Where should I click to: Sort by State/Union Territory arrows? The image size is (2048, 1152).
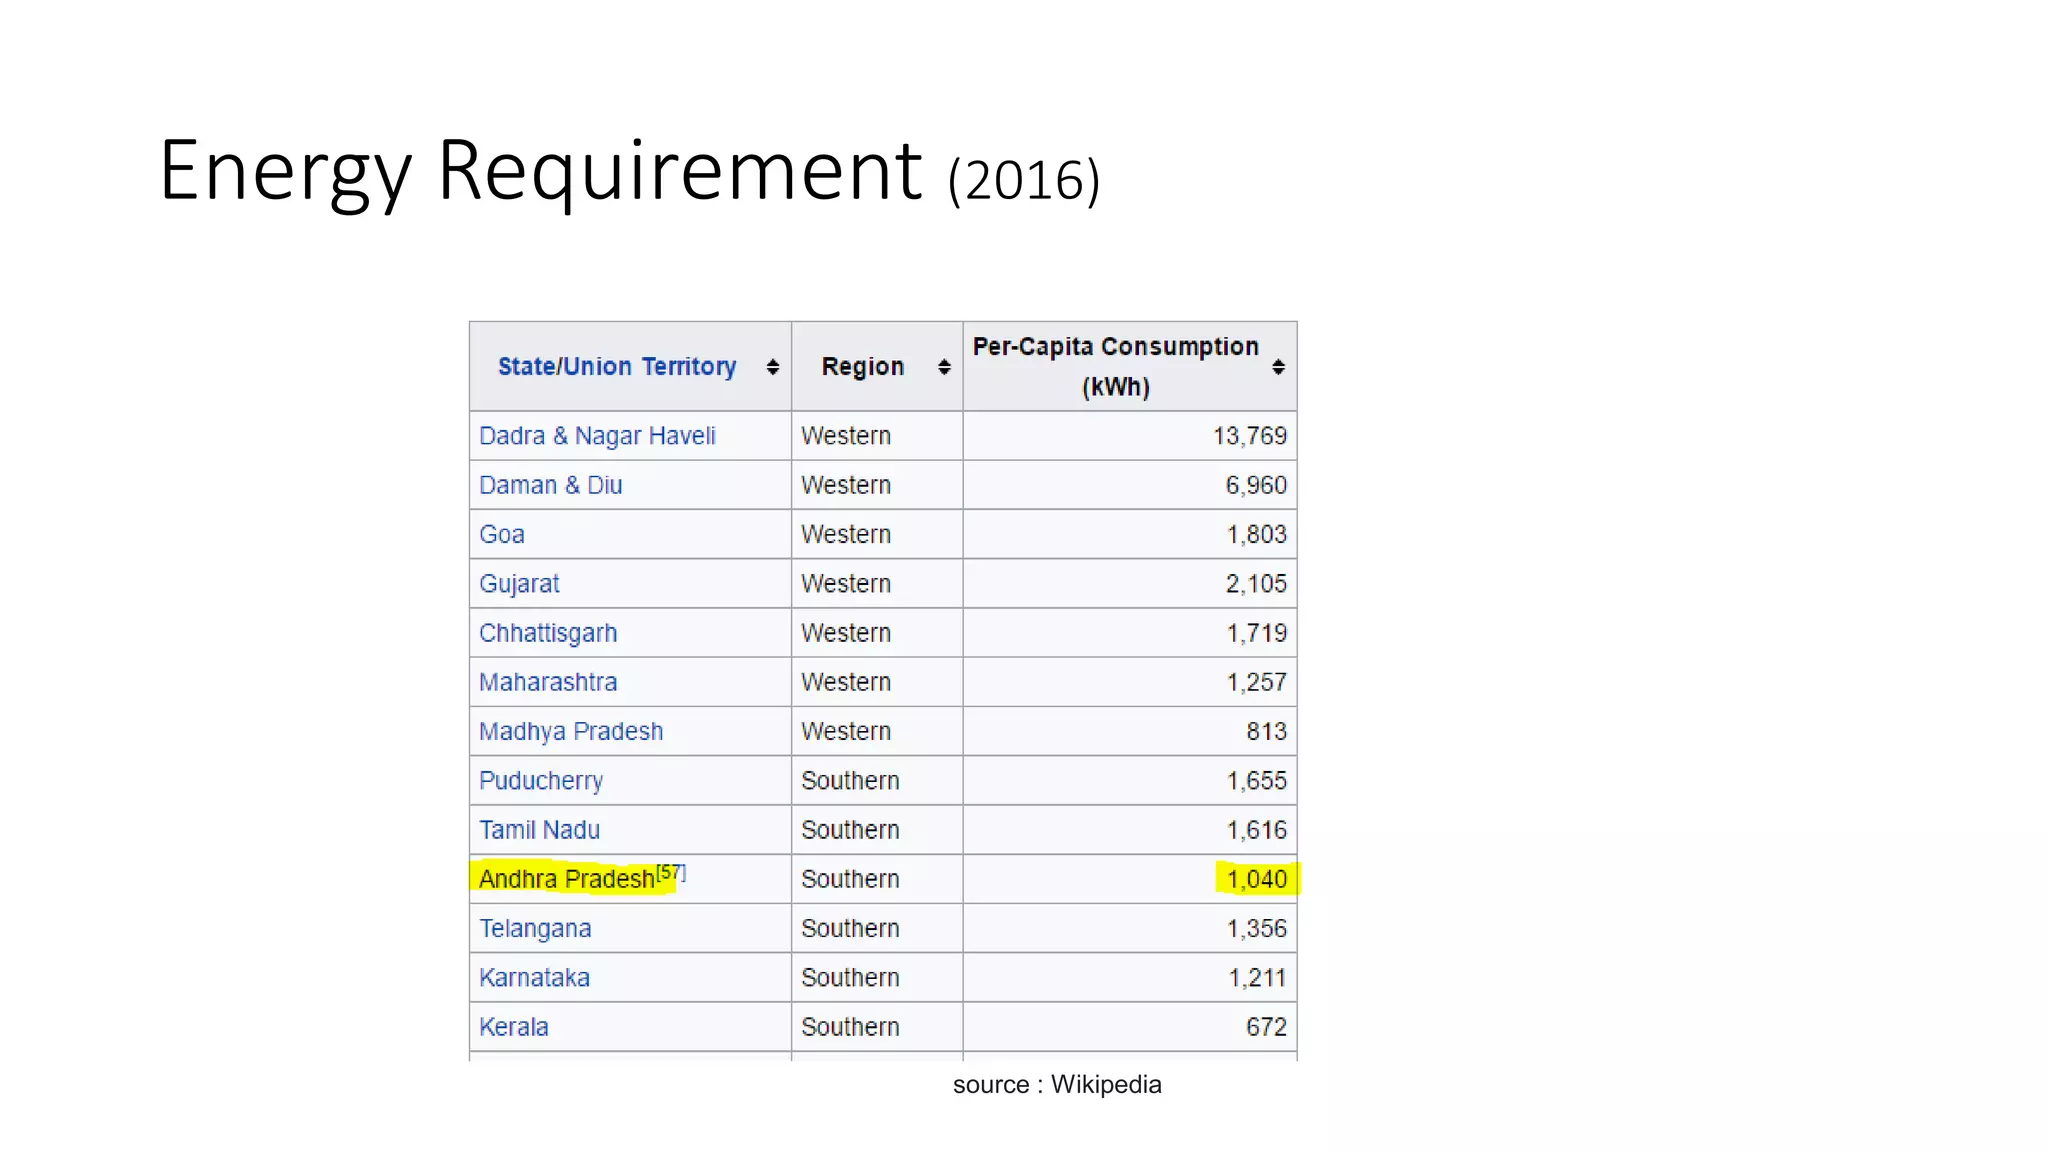pos(772,367)
